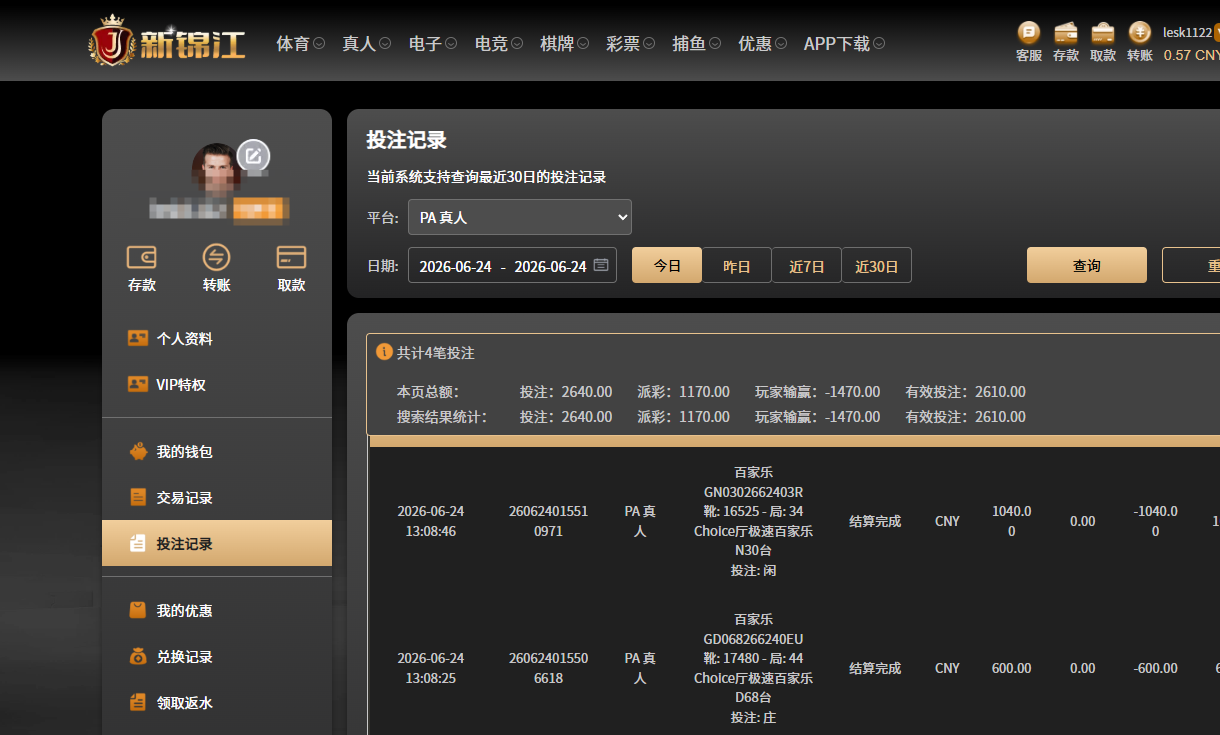Screen dimensions: 1220x735
Task: Select 投注记录 in sidebar
Action: pos(217,543)
